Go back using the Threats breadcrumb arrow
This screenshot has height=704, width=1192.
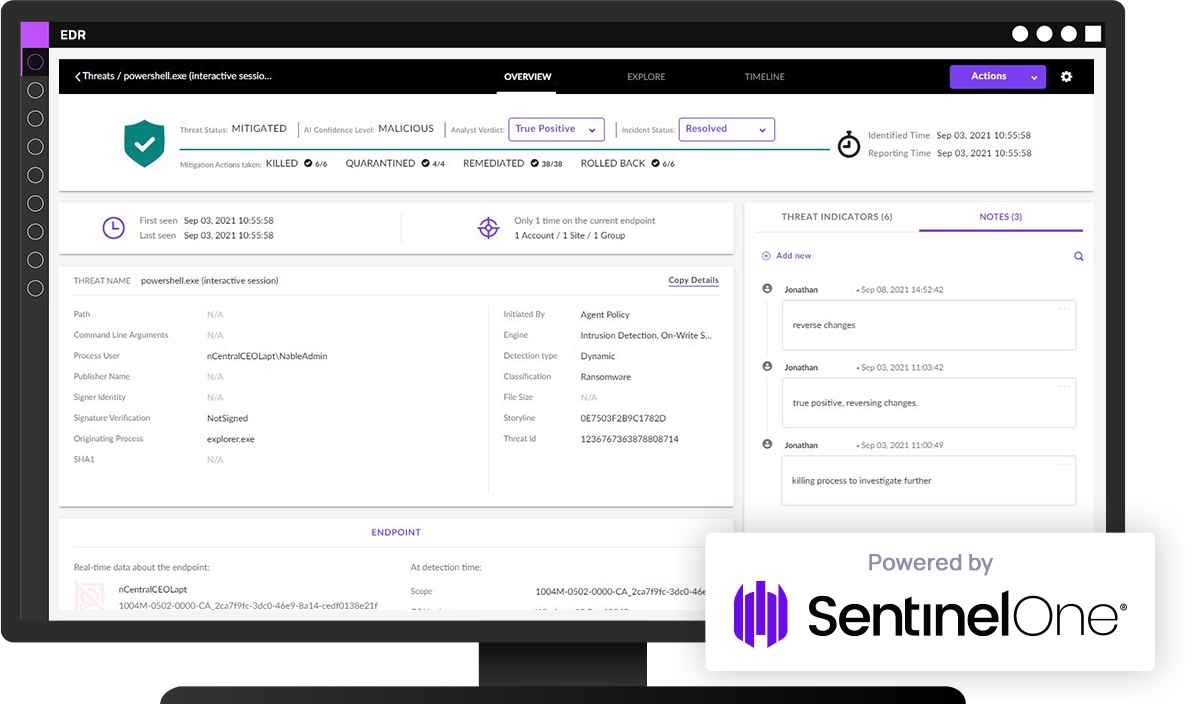pyautogui.click(x=80, y=76)
